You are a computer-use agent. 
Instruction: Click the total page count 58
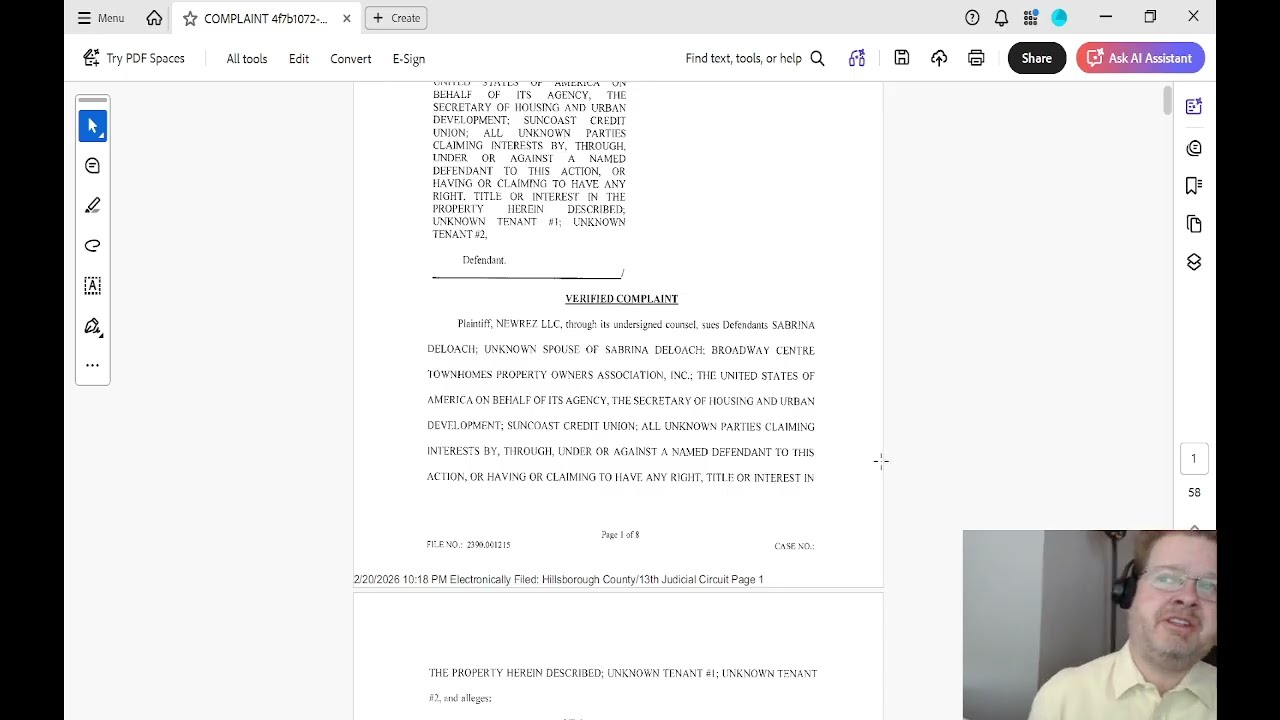pos(1194,492)
